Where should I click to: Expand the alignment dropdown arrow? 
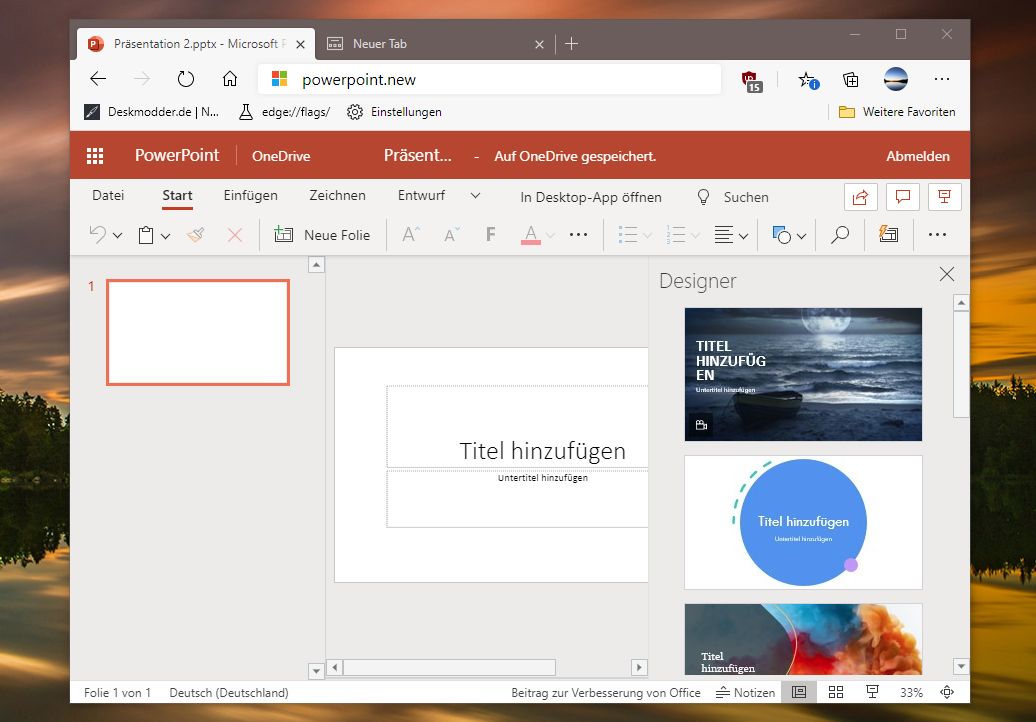[743, 236]
